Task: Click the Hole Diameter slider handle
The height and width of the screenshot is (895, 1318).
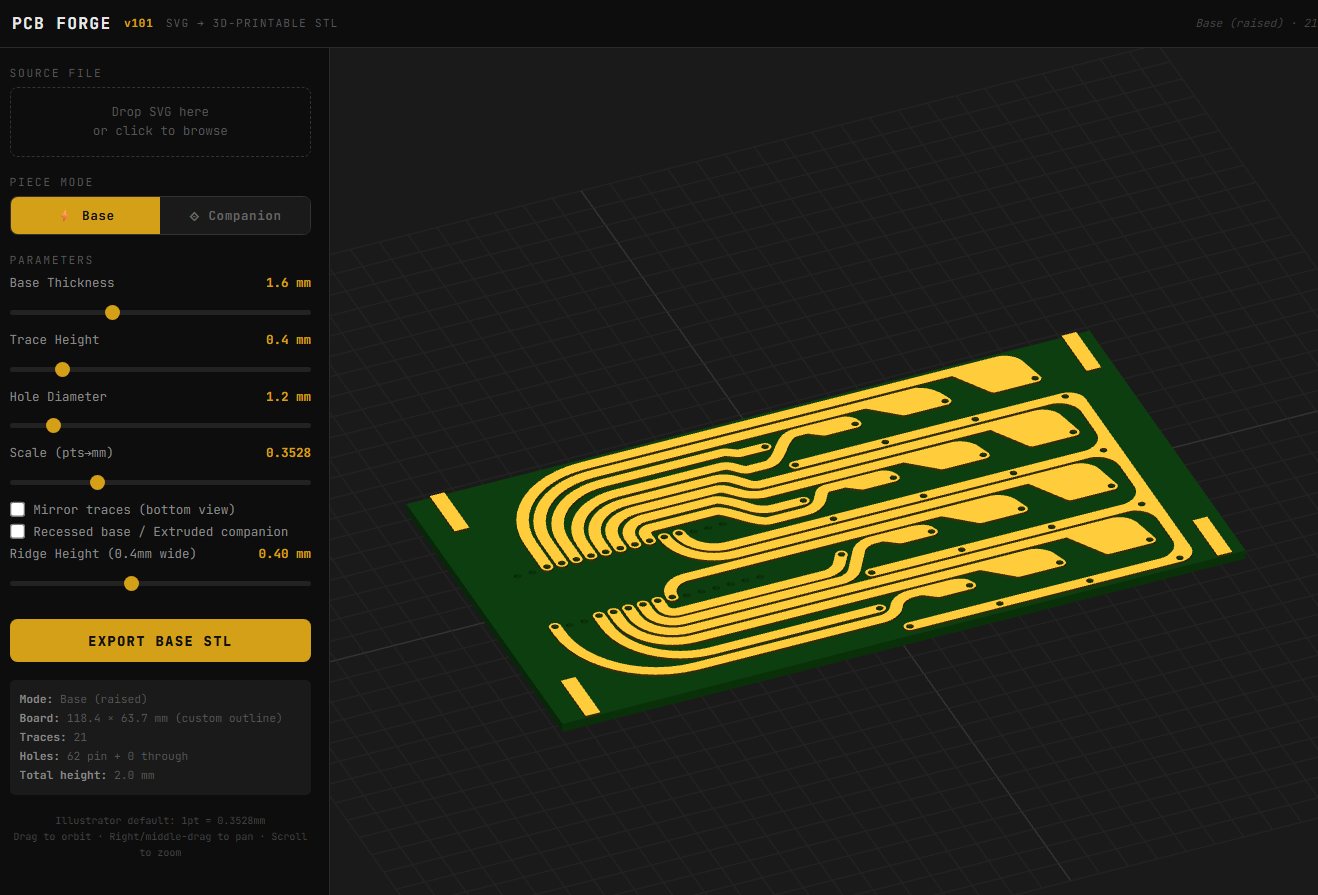Action: 54,426
